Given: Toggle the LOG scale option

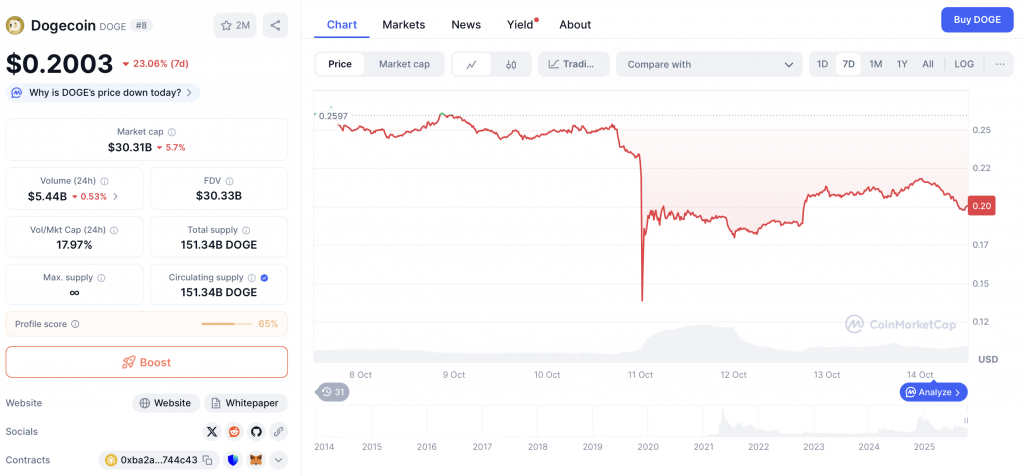Looking at the screenshot, I should pos(964,64).
